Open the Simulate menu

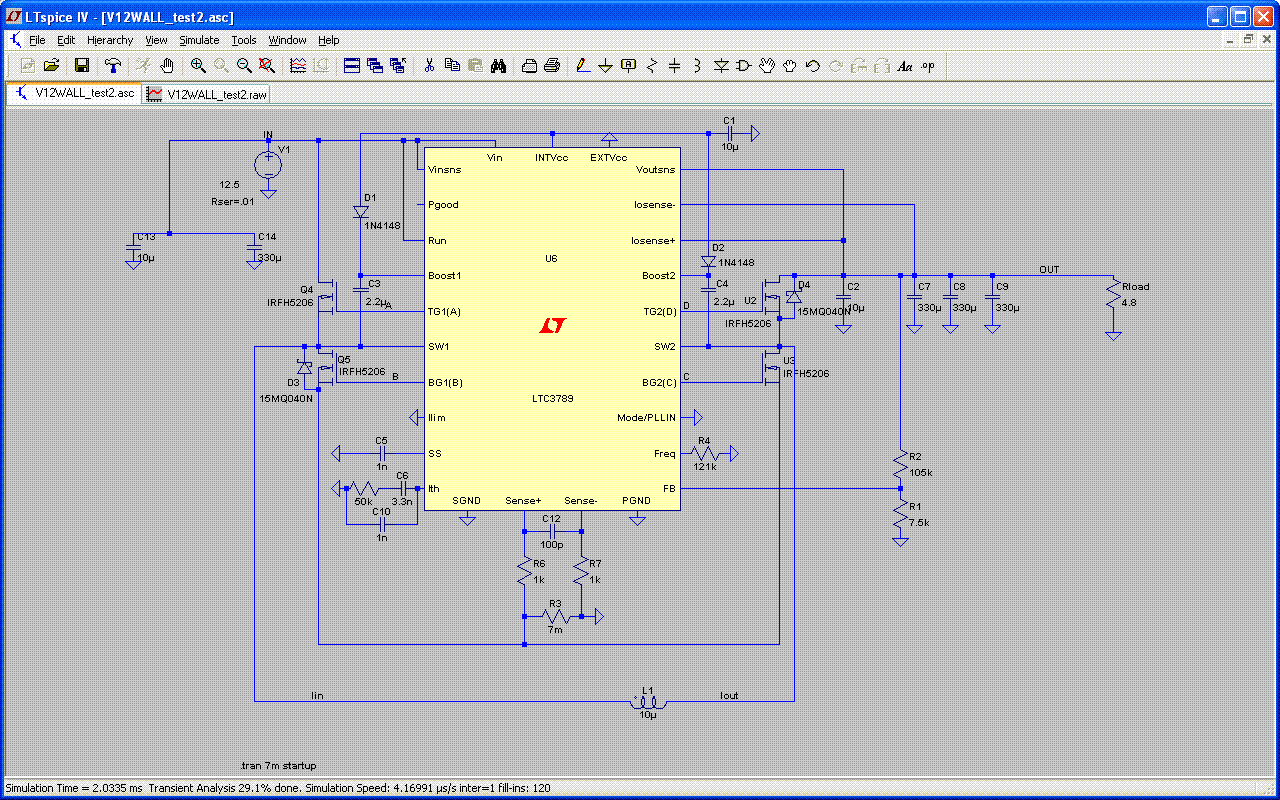[199, 40]
